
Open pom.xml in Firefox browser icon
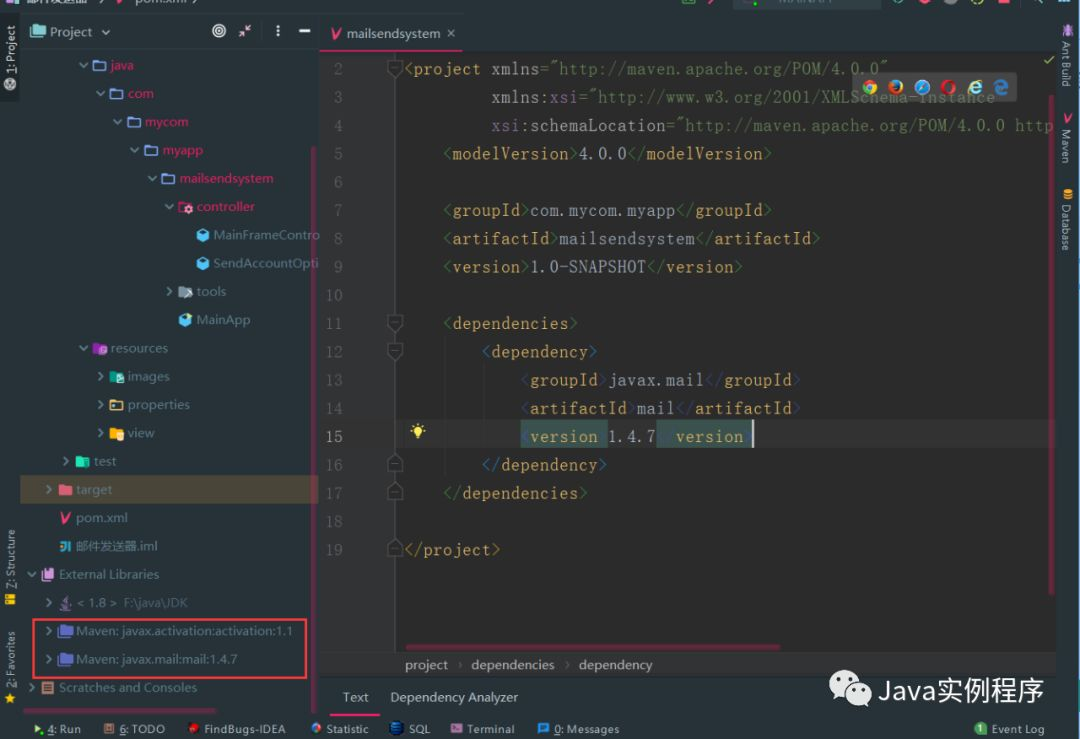coord(896,88)
